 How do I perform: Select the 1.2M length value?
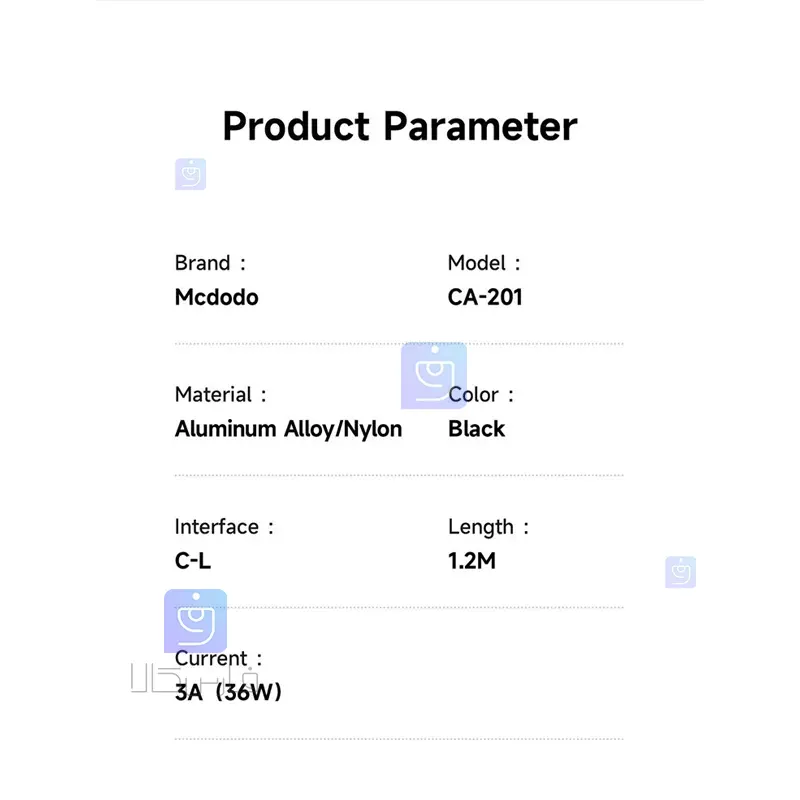coord(472,561)
